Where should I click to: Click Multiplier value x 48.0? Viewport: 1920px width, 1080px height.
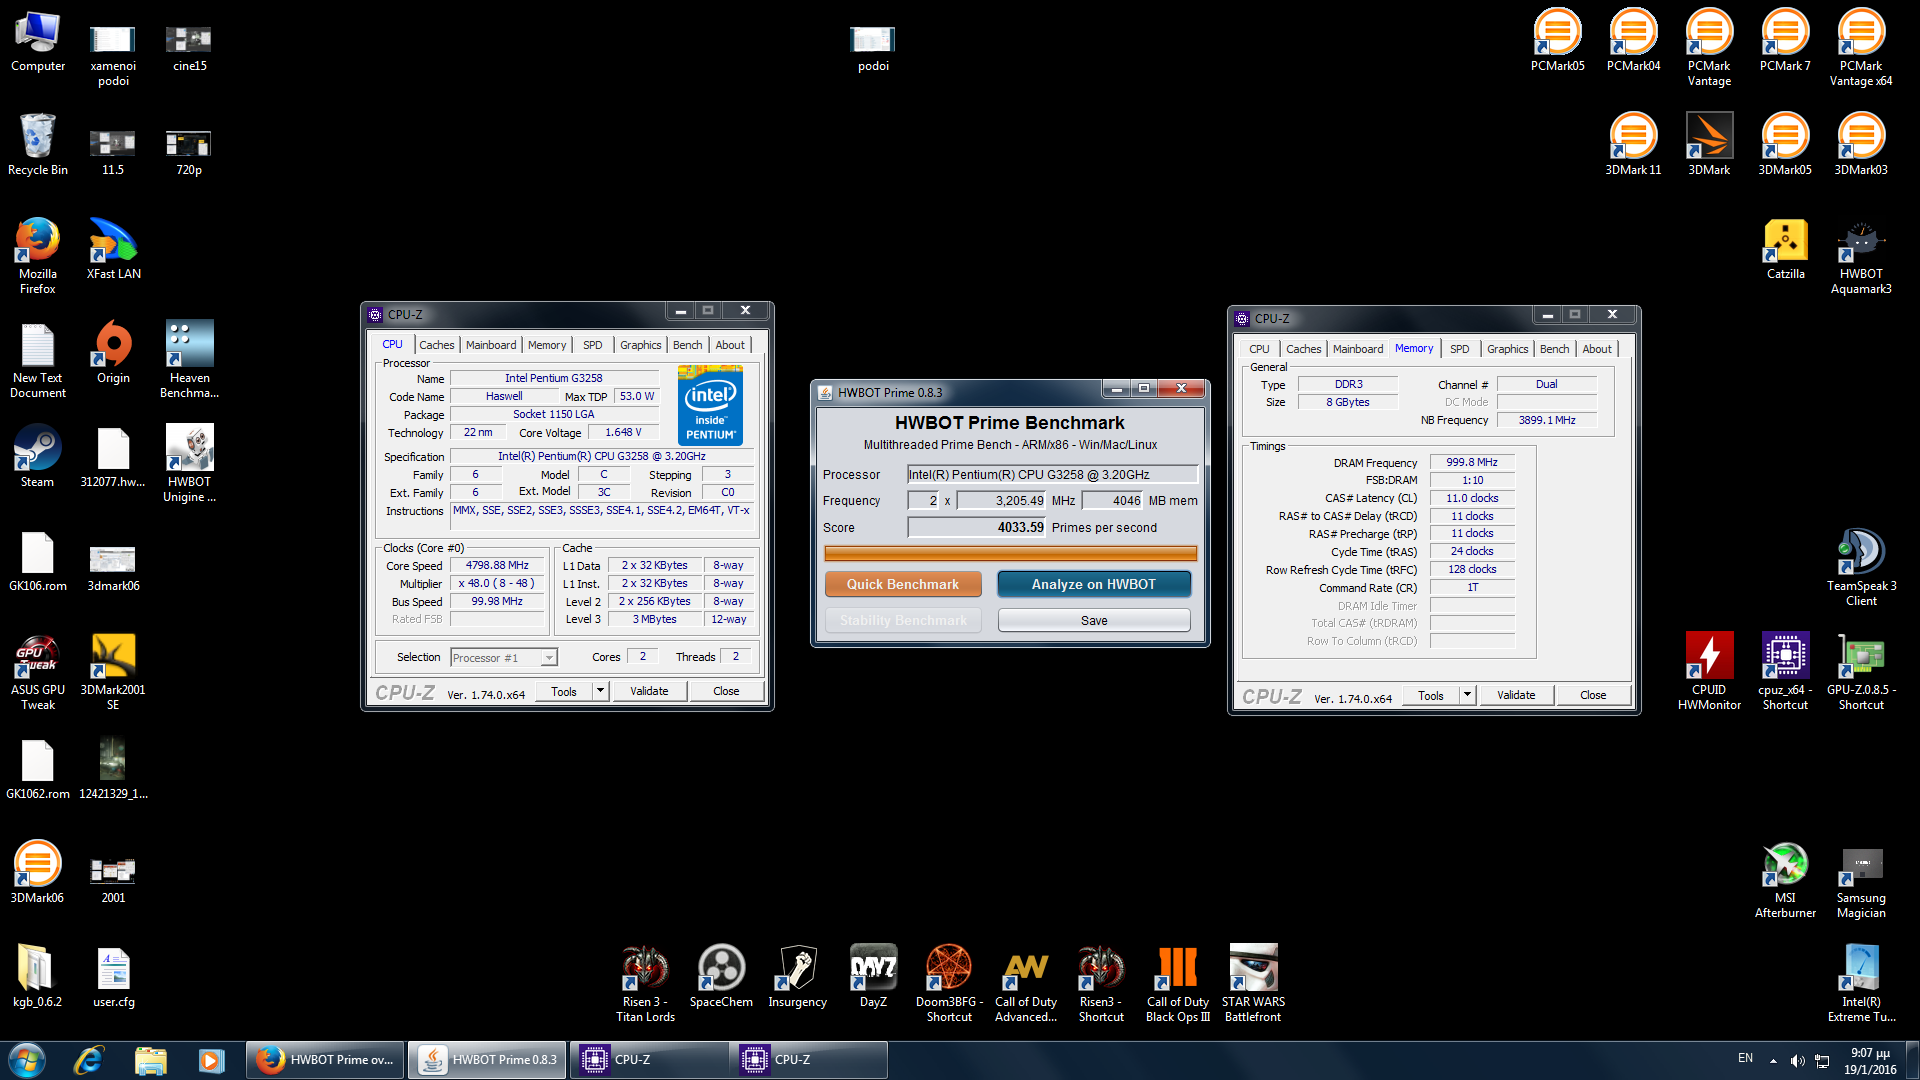click(x=497, y=583)
